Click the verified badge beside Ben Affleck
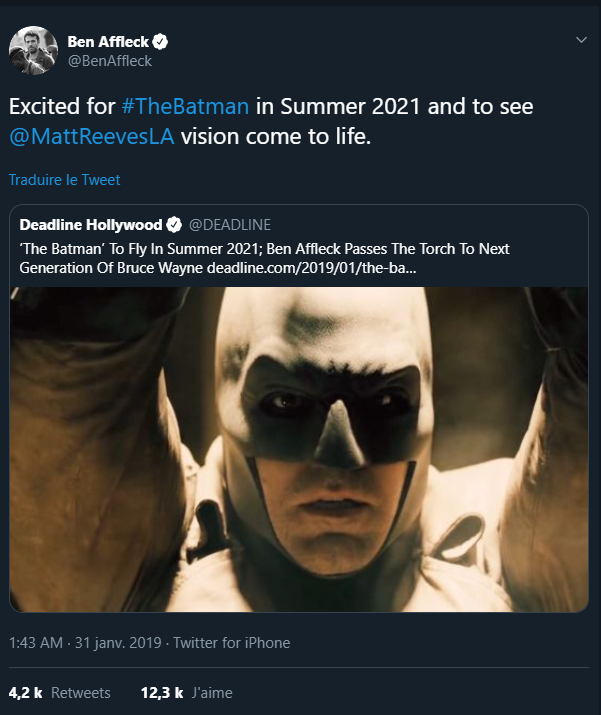The height and width of the screenshot is (715, 601). coord(160,42)
